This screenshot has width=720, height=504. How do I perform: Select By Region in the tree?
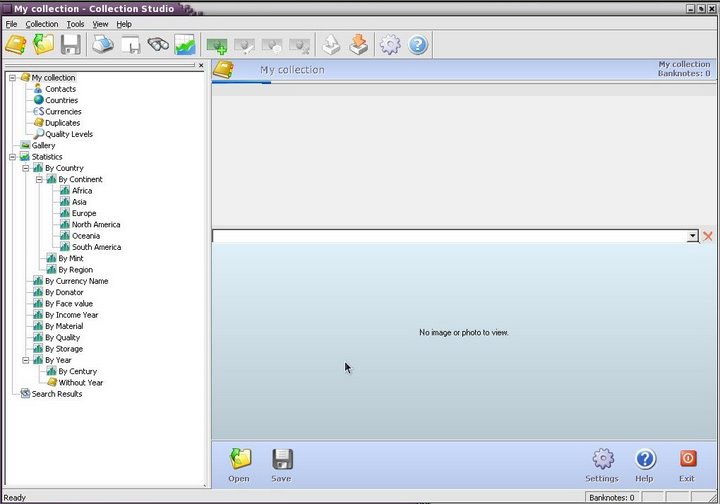pyautogui.click(x=75, y=270)
